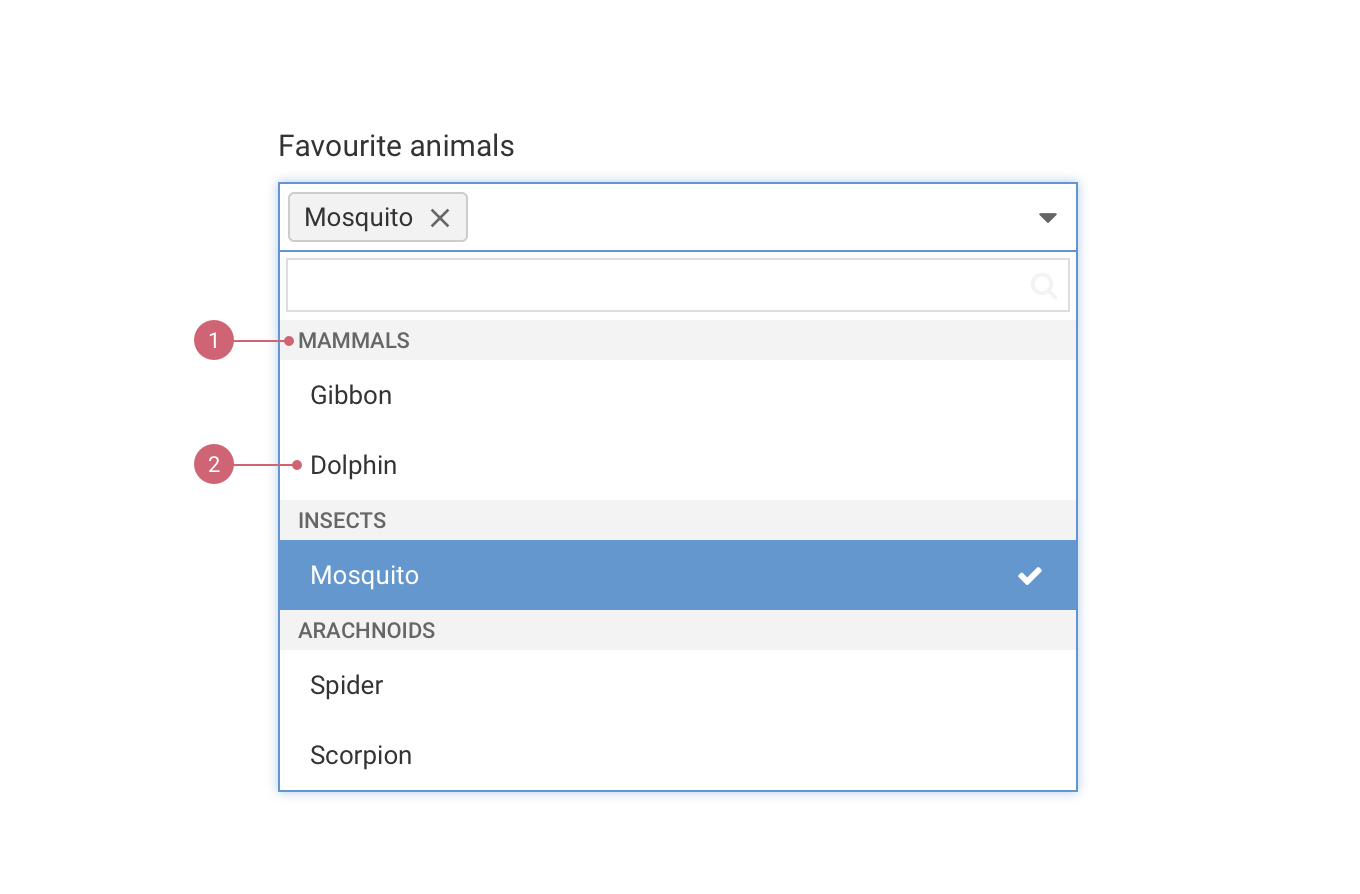1360x894 pixels.
Task: Click the connector dot near MAMMALS header
Action: [290, 340]
